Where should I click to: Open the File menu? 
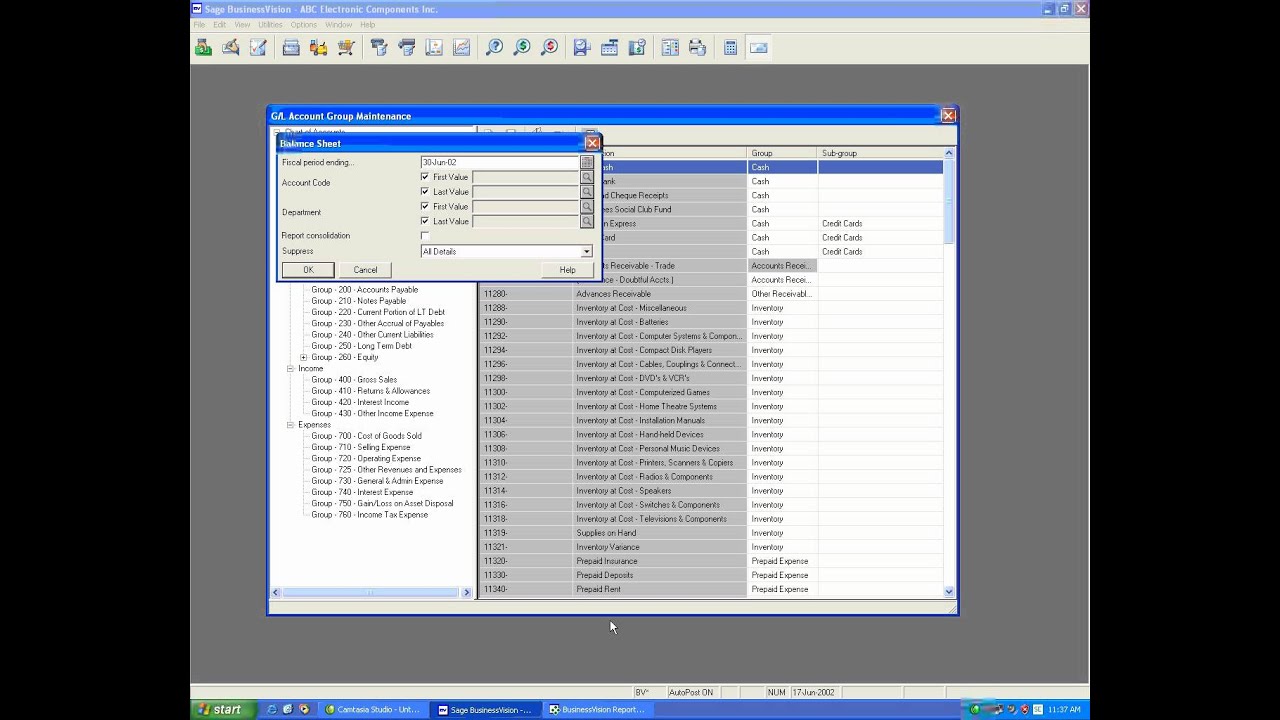coord(199,24)
